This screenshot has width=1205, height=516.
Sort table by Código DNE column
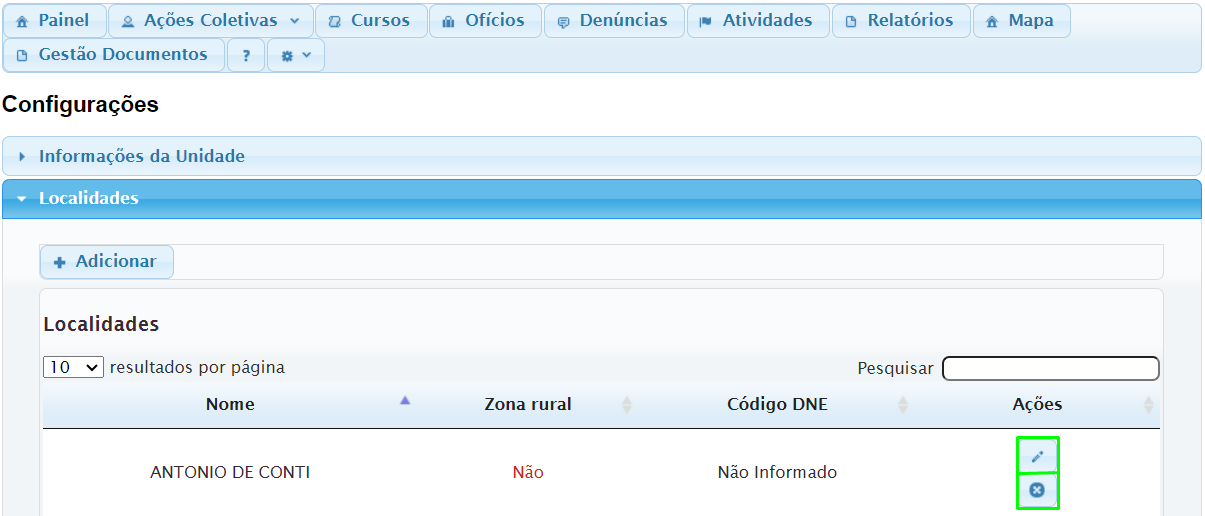pyautogui.click(x=777, y=405)
